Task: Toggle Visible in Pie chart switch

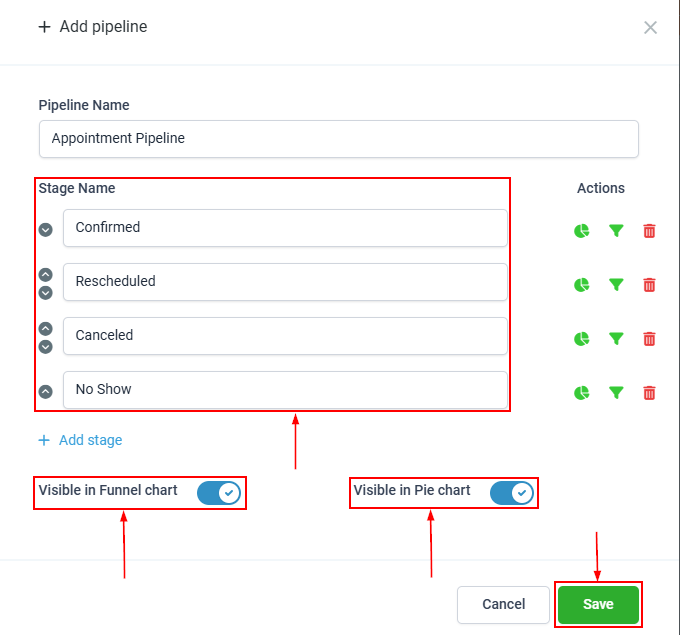Action: tap(511, 492)
